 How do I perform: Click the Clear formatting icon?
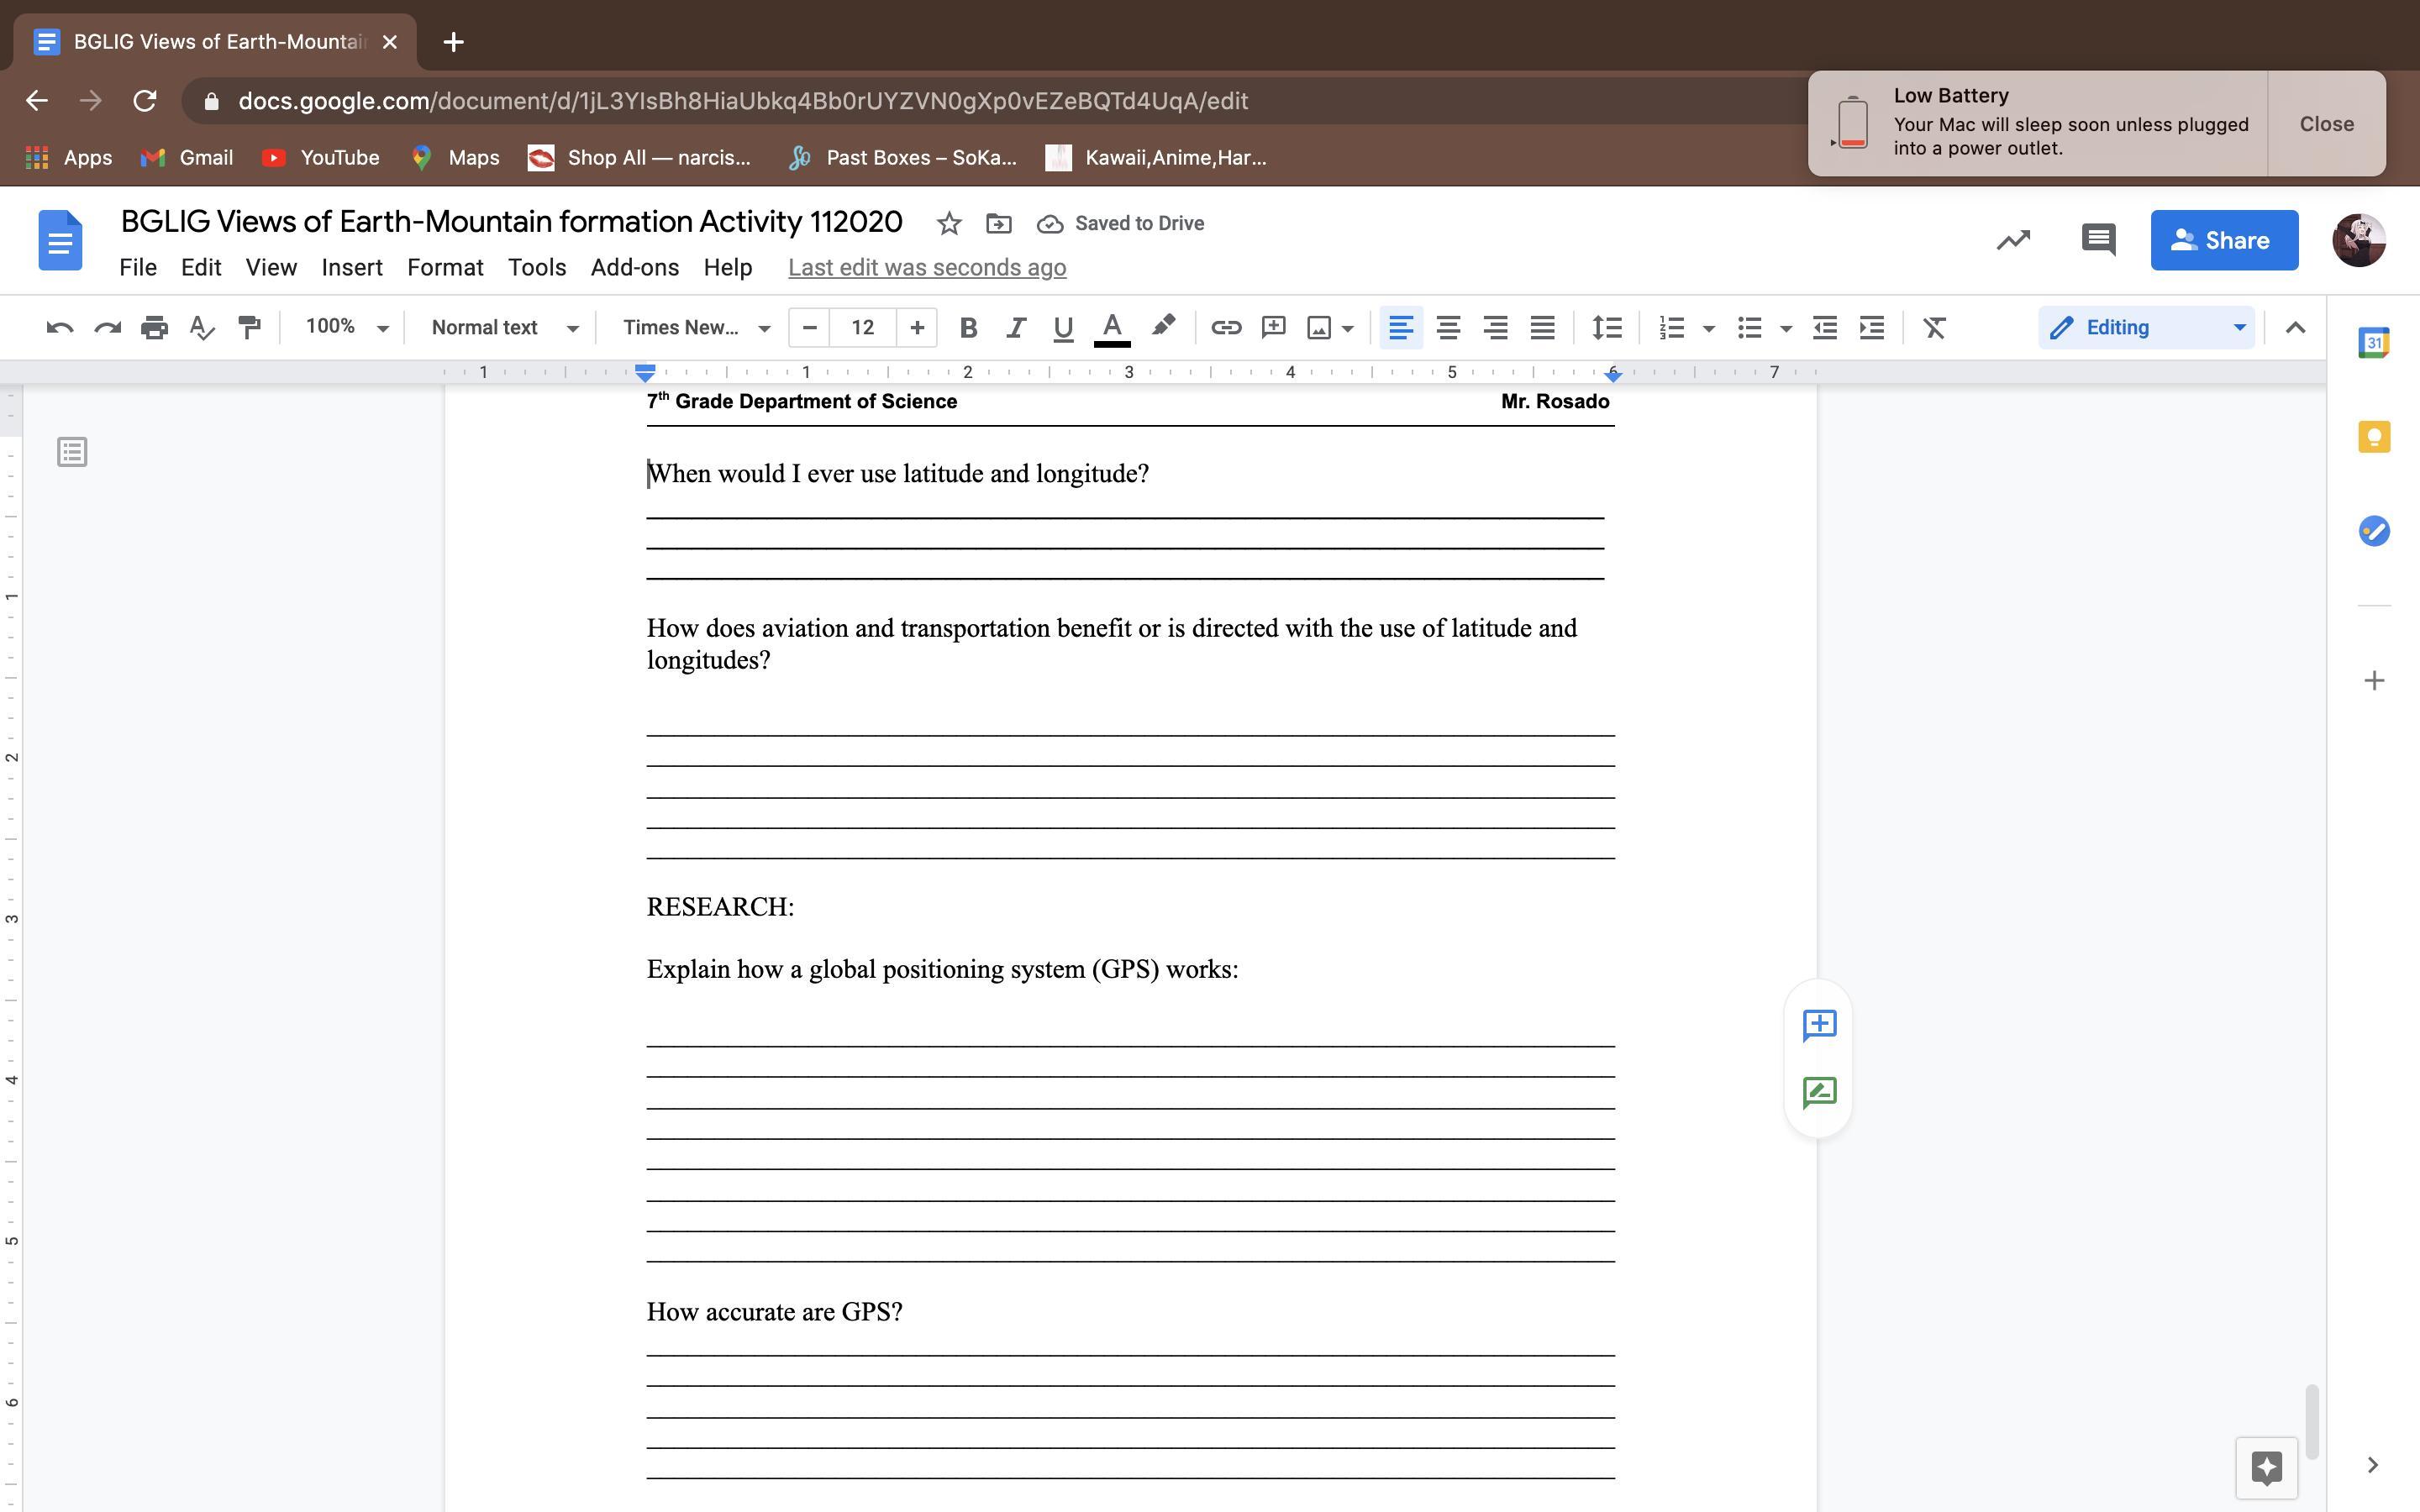click(1934, 328)
